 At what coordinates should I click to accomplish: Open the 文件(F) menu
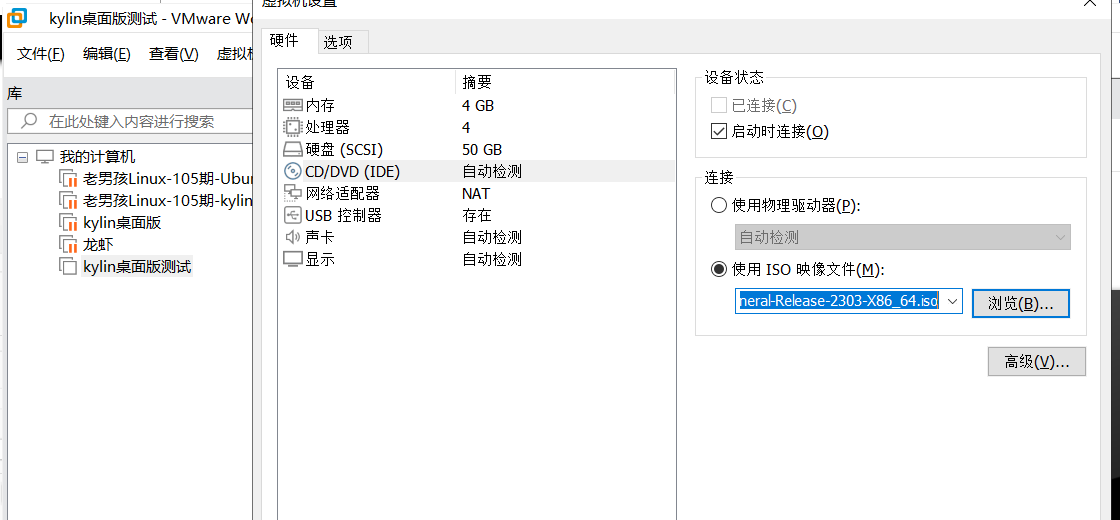tap(41, 54)
